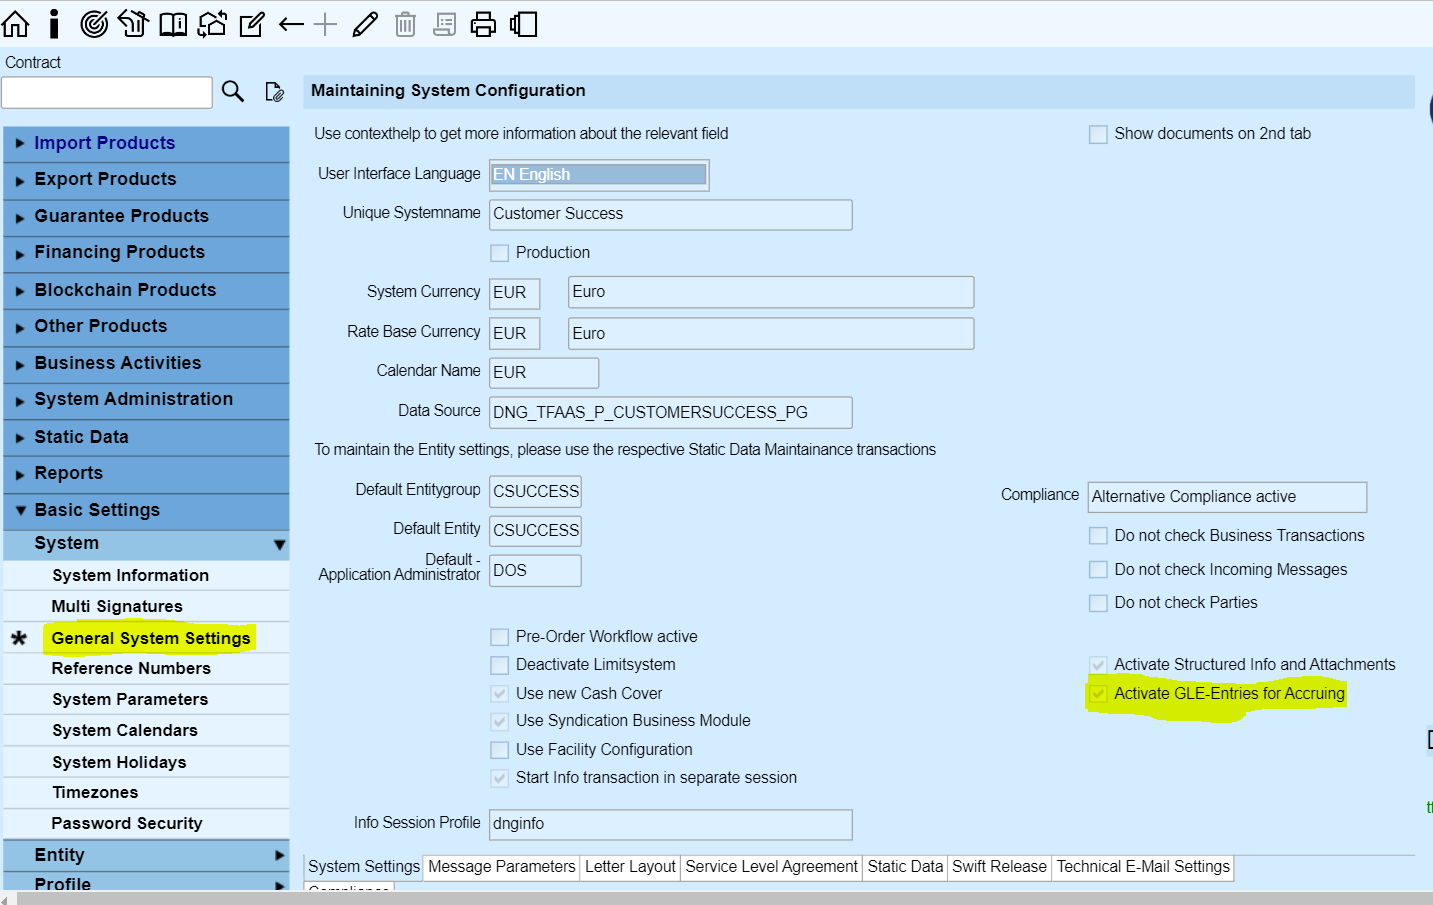Click the pencil edit icon in the toolbar

[365, 24]
